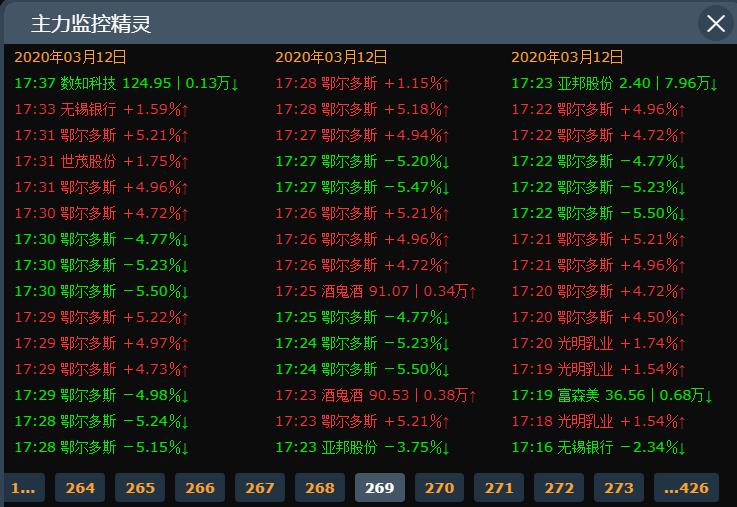Screen dimensions: 737x507
Task: Open 17:37 数知科技 124.95 entry
Action: [127, 83]
